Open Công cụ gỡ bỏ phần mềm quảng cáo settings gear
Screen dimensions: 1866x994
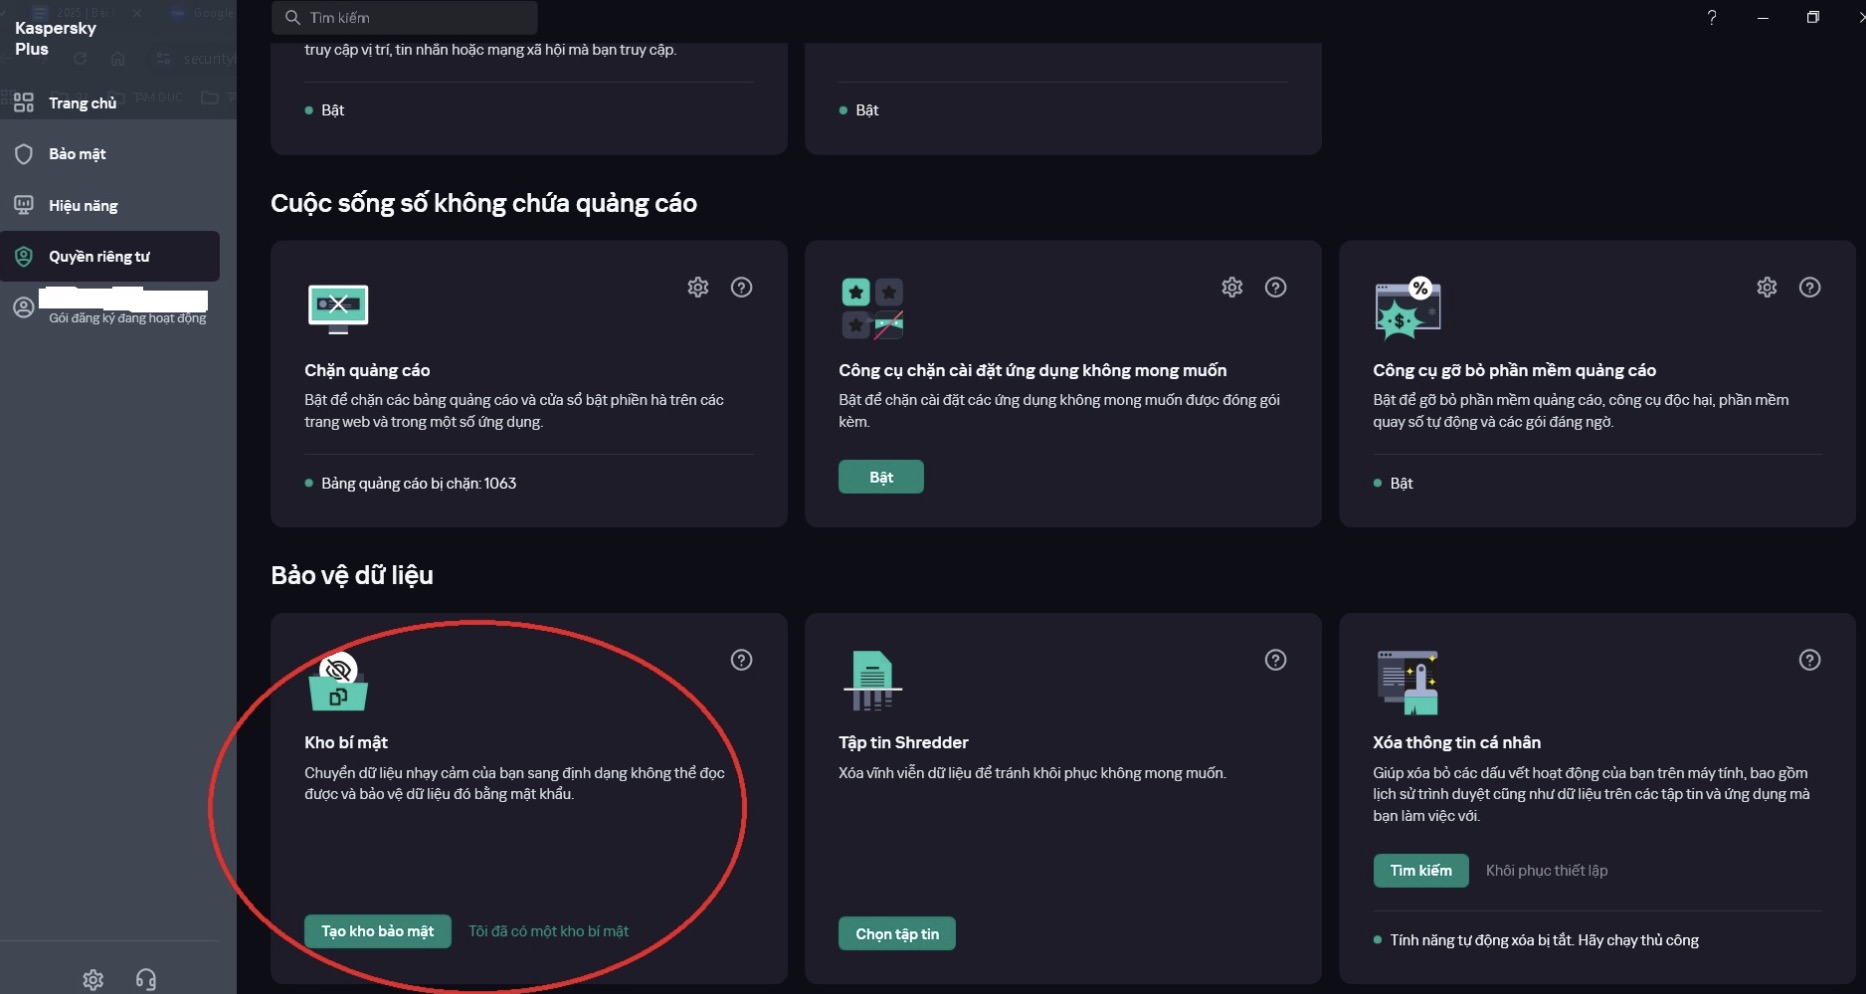tap(1767, 287)
